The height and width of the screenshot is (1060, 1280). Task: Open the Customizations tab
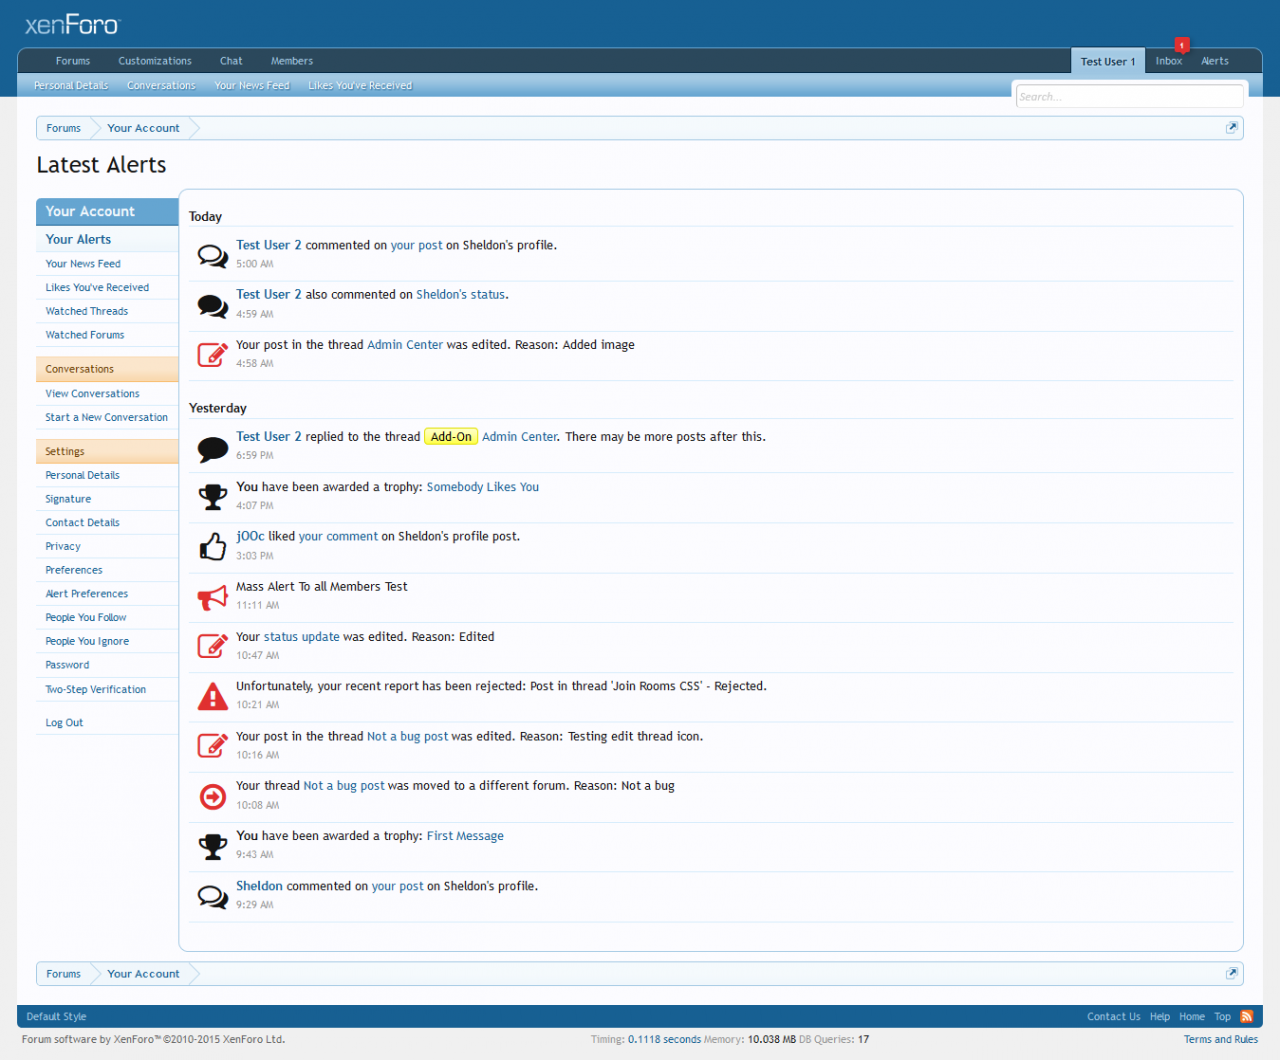coord(155,61)
